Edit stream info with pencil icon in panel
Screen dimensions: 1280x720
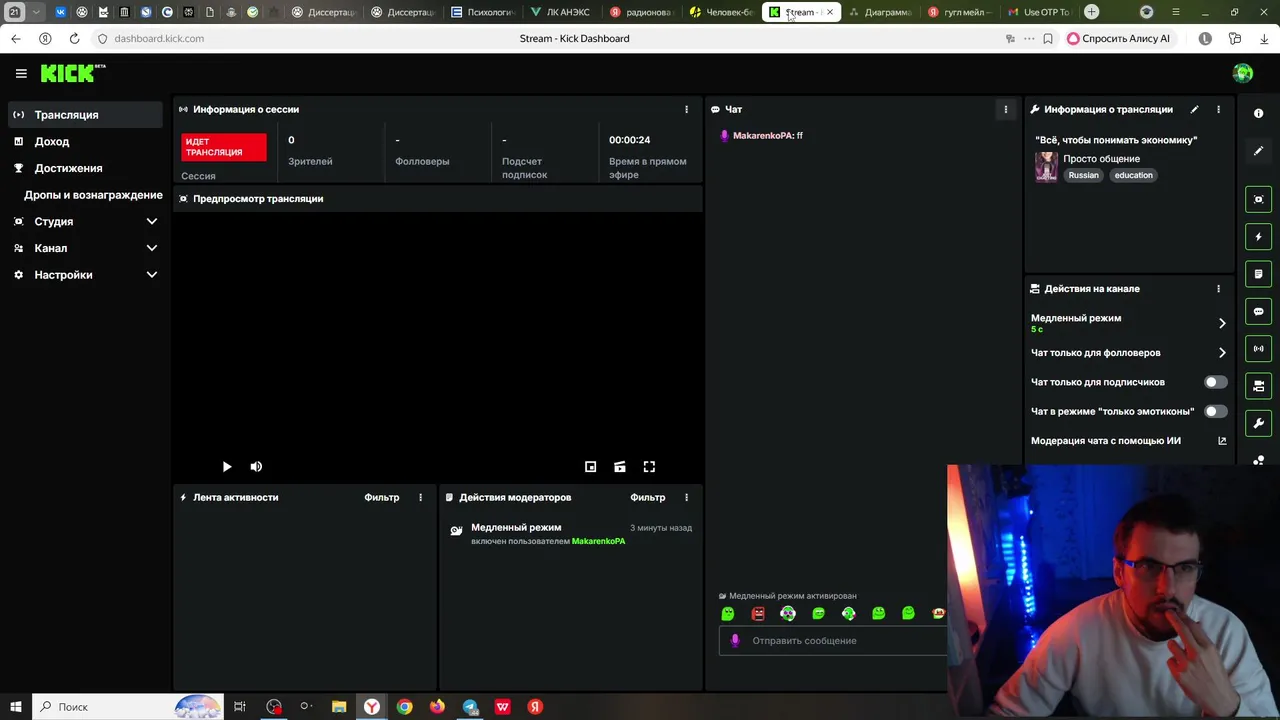tap(1194, 109)
